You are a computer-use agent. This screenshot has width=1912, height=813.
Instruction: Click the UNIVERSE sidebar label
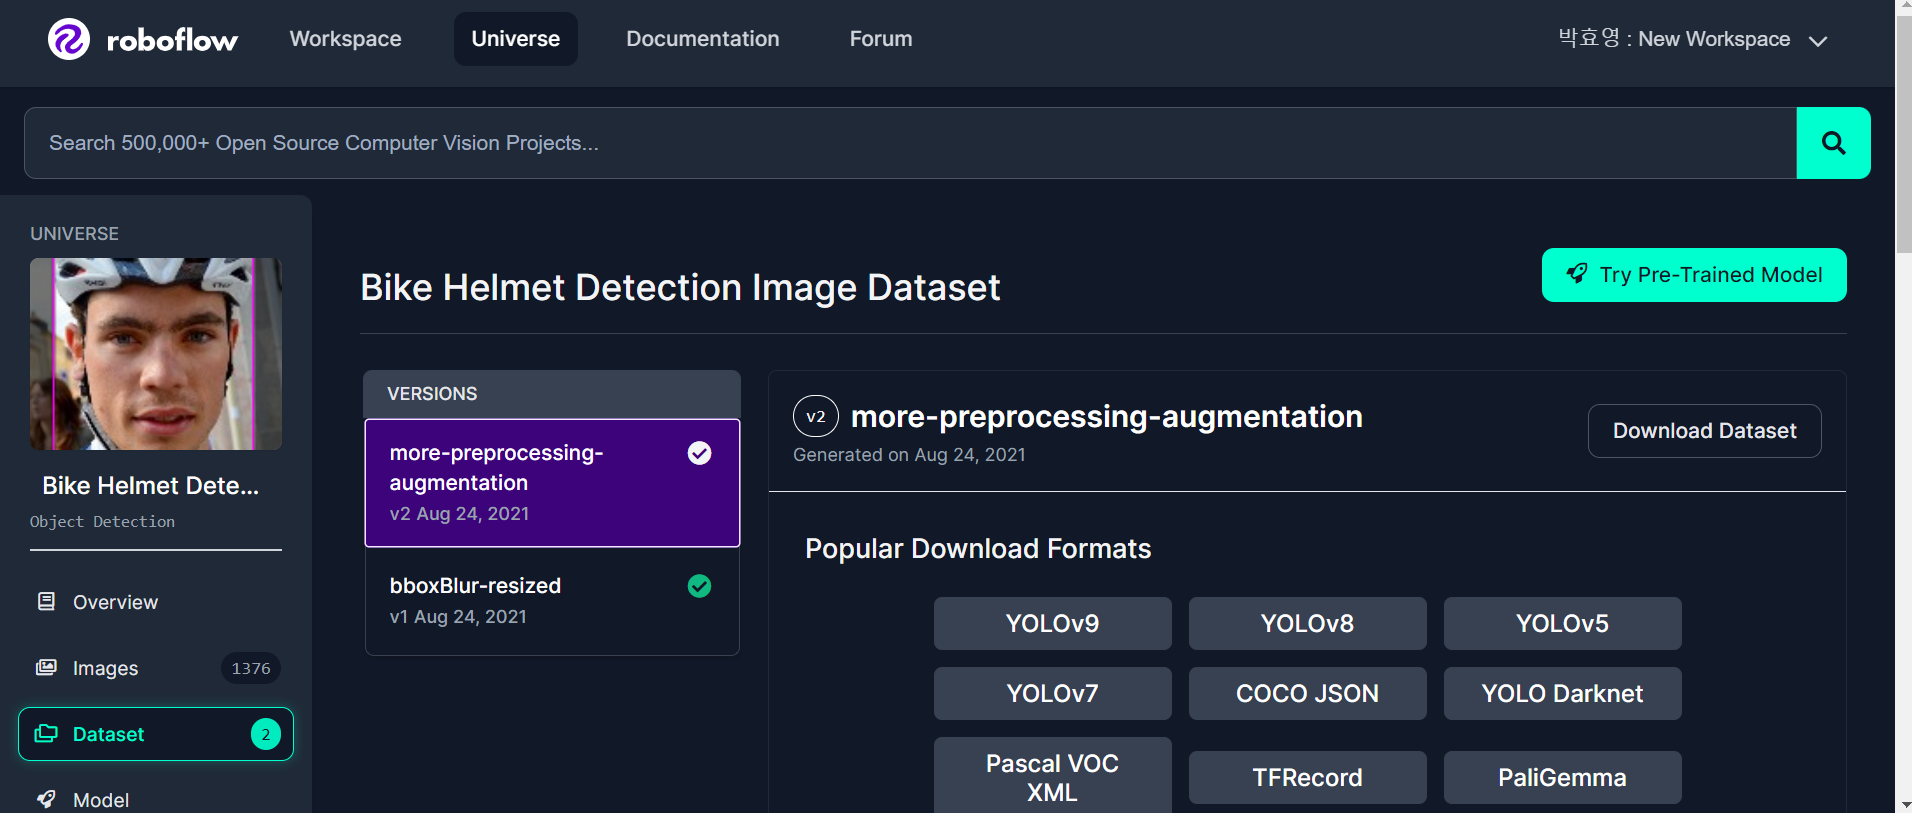[x=75, y=234]
